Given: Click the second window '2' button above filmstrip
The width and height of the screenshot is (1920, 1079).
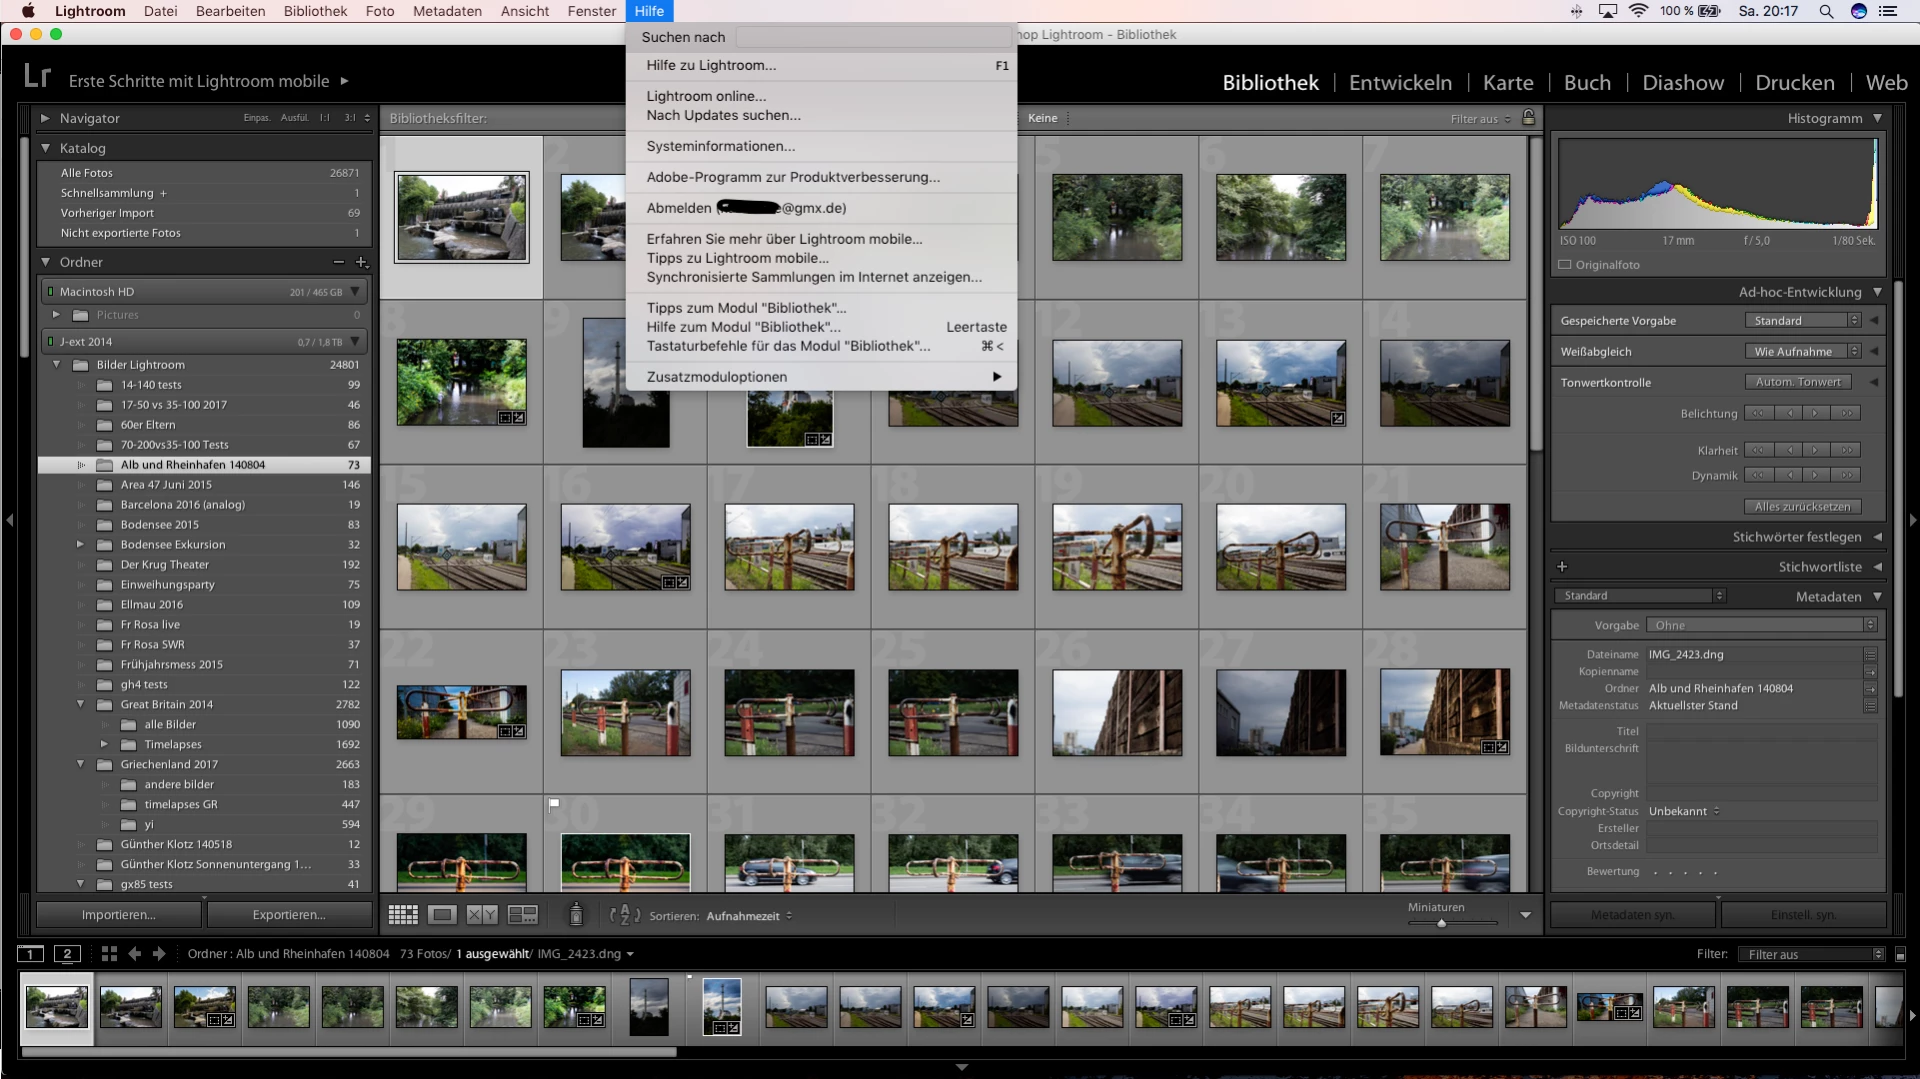Looking at the screenshot, I should click(67, 954).
